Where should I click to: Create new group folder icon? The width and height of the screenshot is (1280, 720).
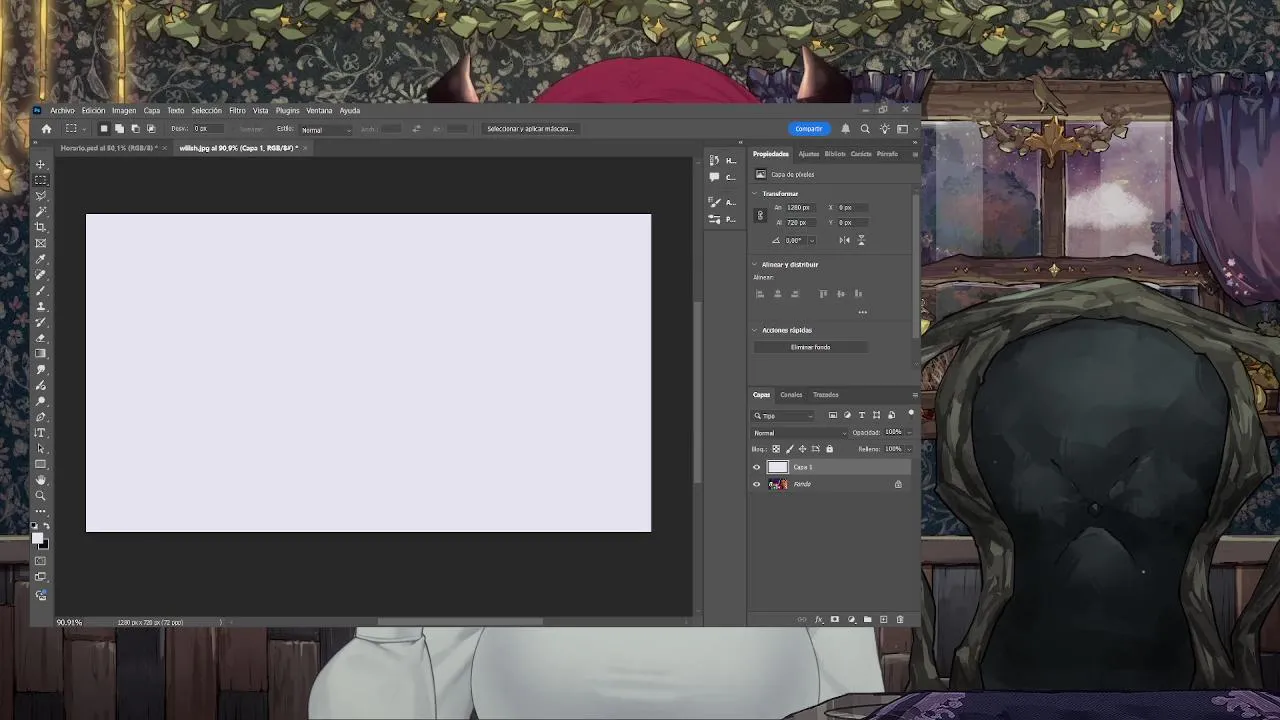(x=867, y=620)
